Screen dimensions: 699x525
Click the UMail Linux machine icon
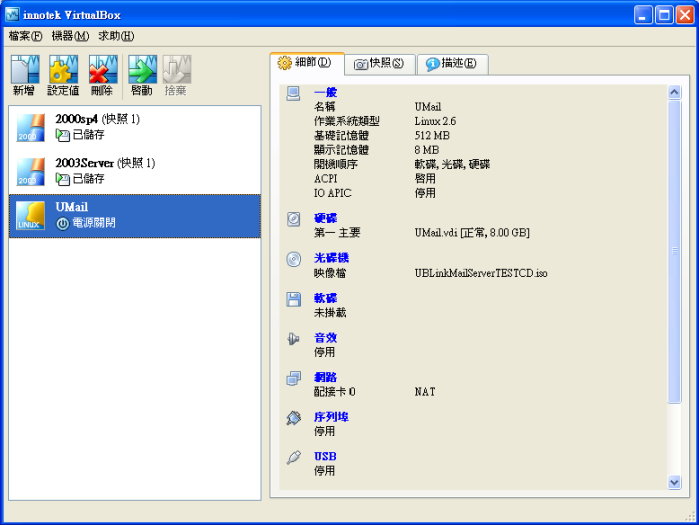point(31,214)
